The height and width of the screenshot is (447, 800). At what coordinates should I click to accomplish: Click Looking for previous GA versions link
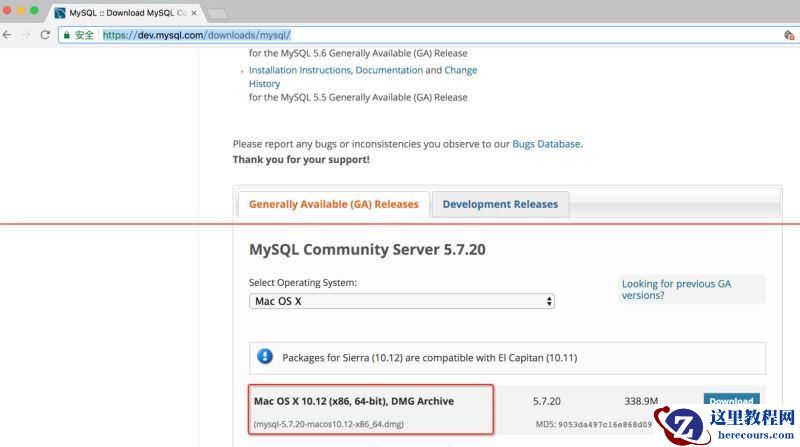tap(676, 290)
